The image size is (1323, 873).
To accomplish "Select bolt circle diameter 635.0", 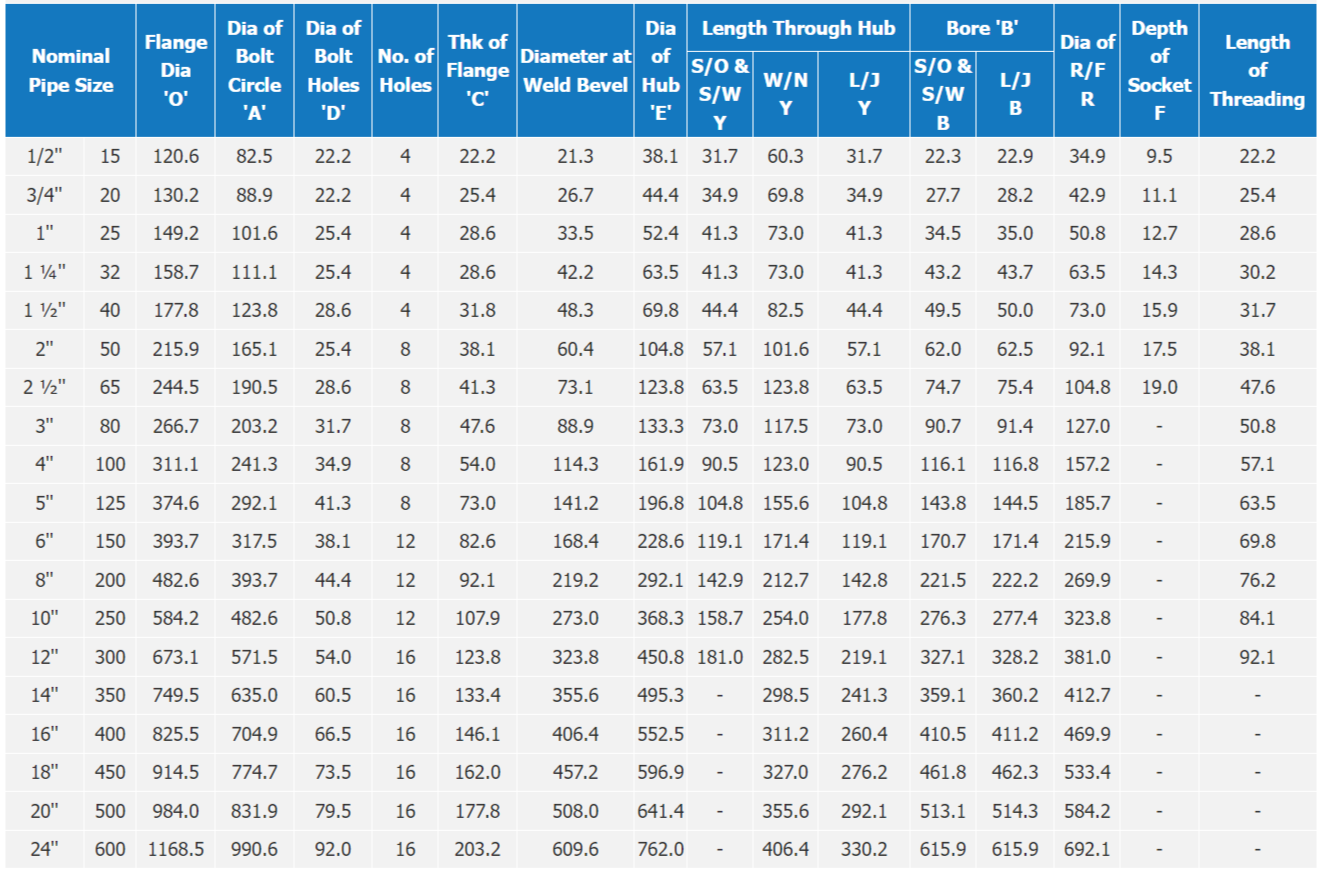I will tap(254, 696).
